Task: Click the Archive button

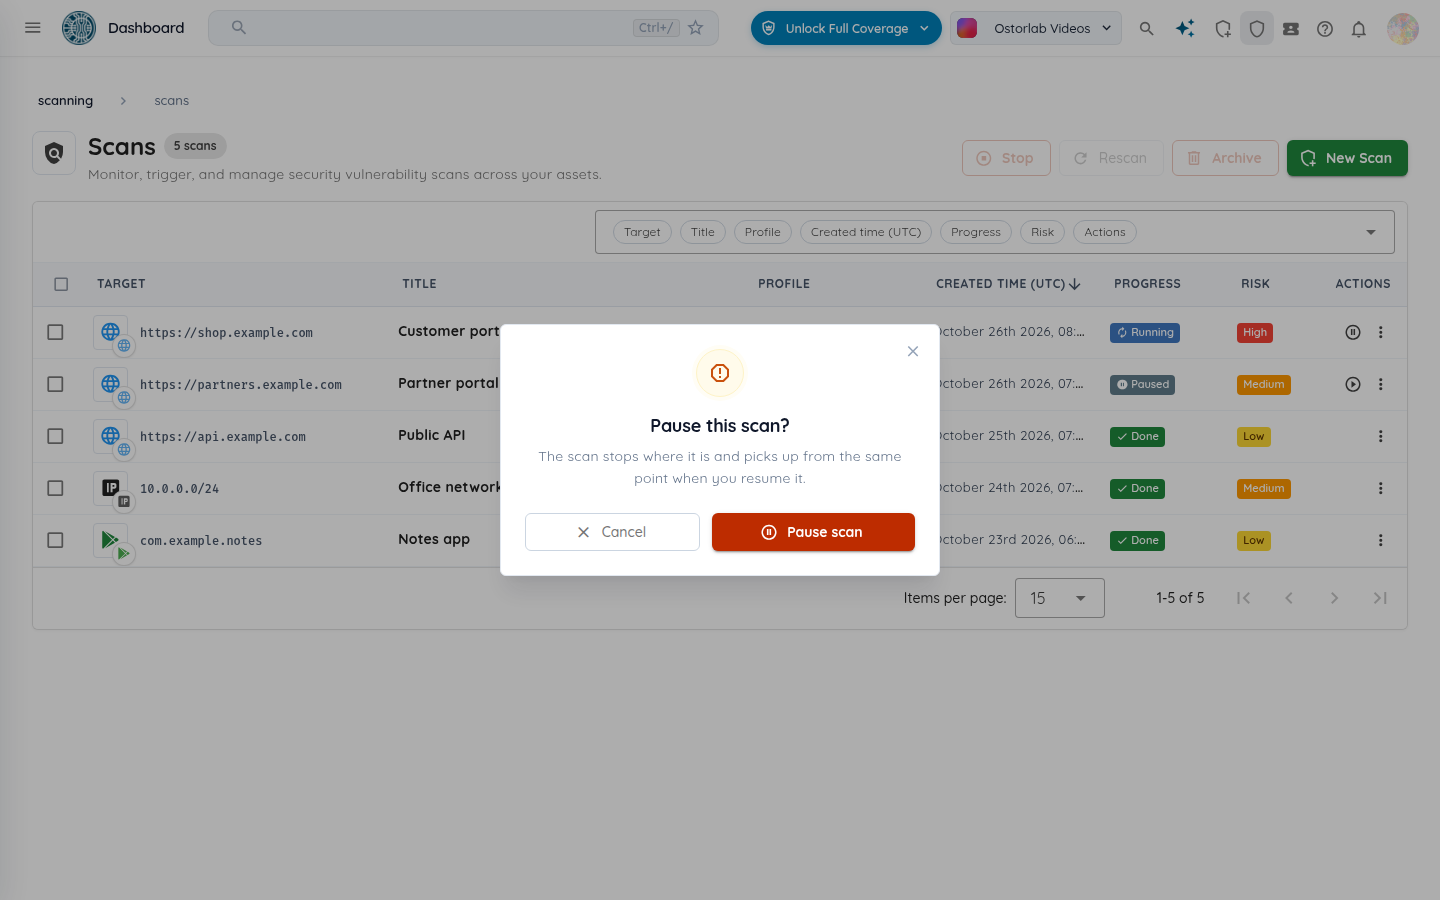Action: pos(1225,158)
